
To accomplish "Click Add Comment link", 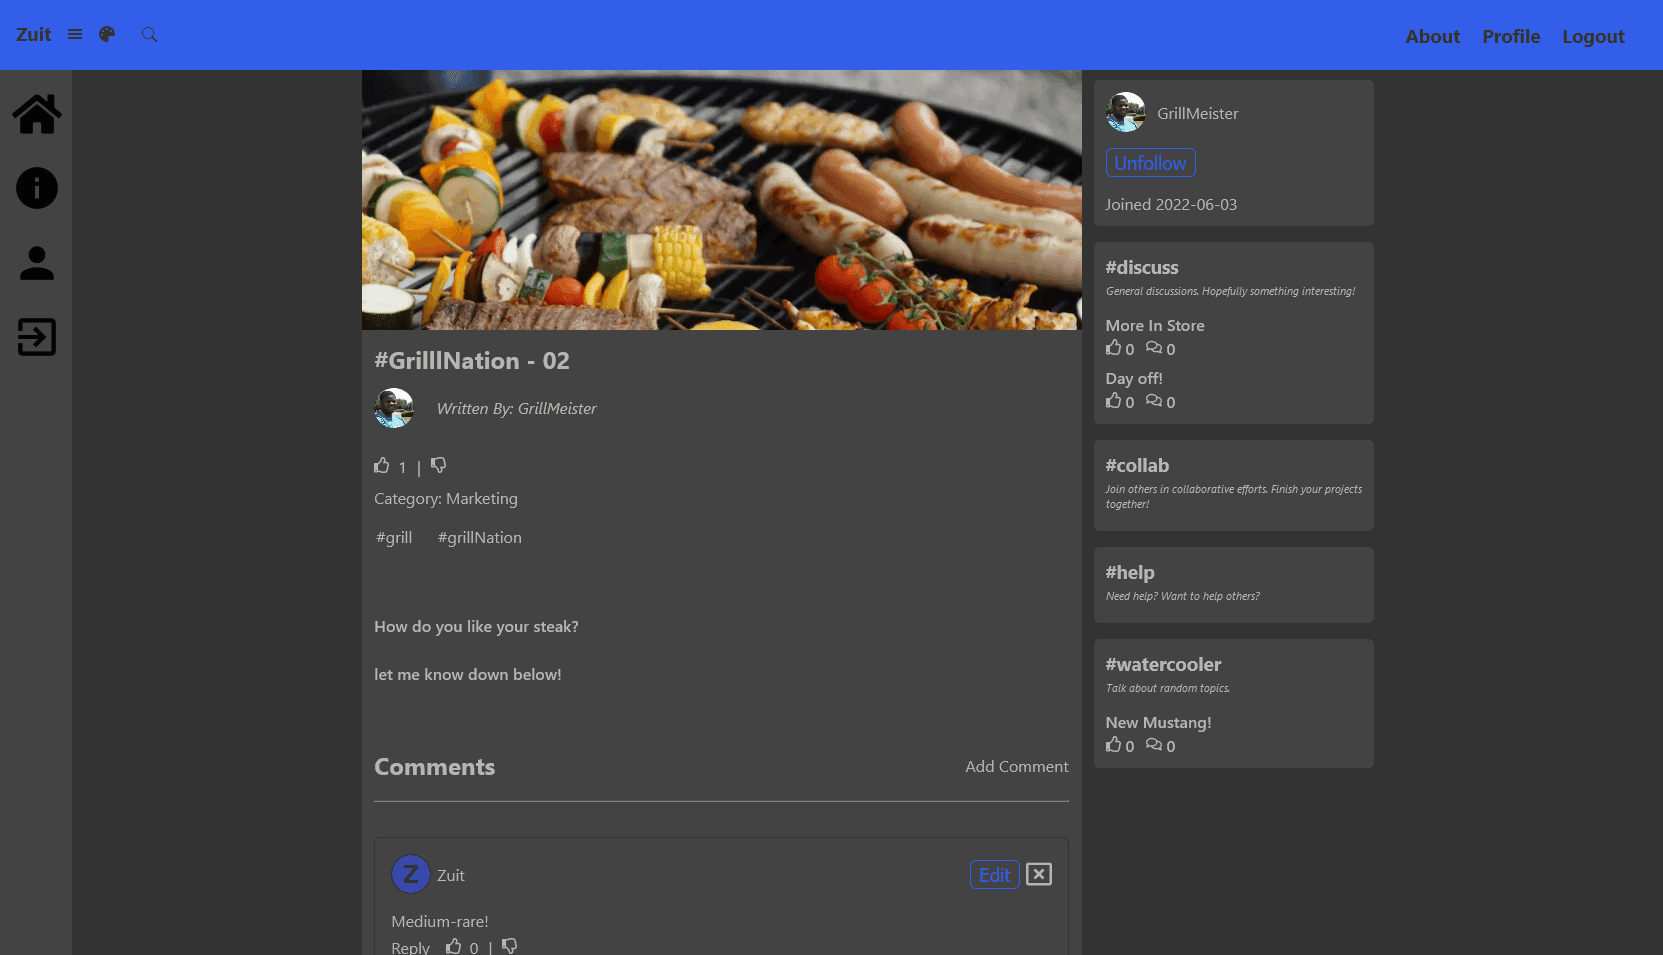I will click(1016, 766).
